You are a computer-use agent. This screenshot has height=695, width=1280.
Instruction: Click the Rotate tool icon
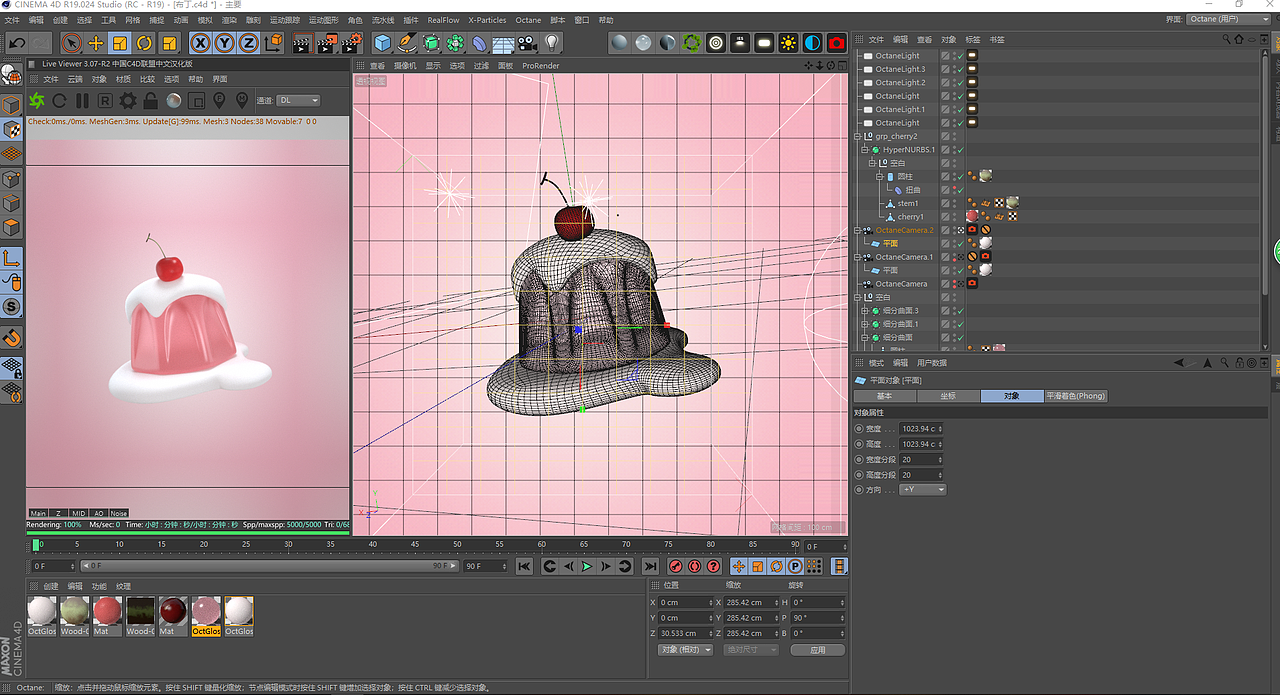click(145, 43)
